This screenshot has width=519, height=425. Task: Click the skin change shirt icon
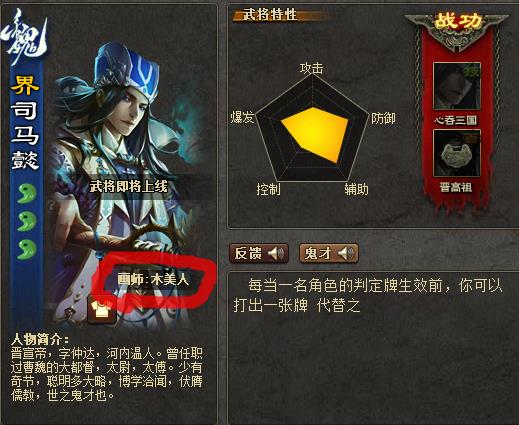click(102, 310)
